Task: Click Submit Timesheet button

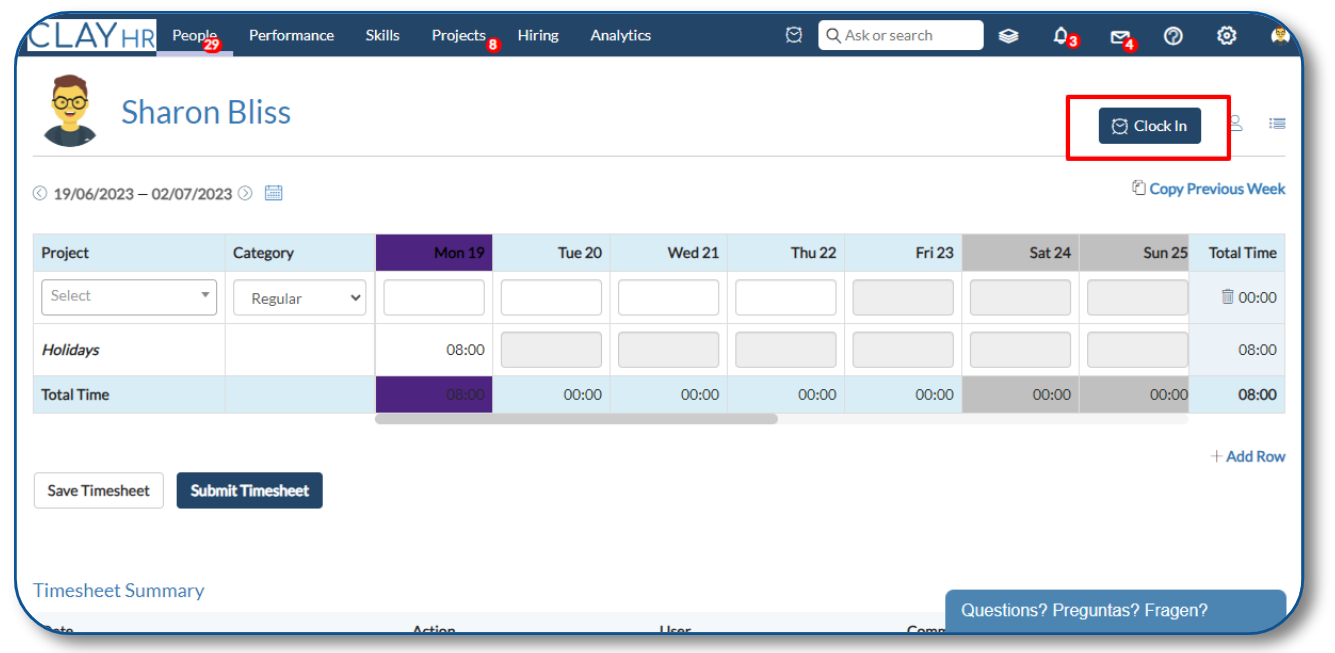Action: tap(250, 491)
